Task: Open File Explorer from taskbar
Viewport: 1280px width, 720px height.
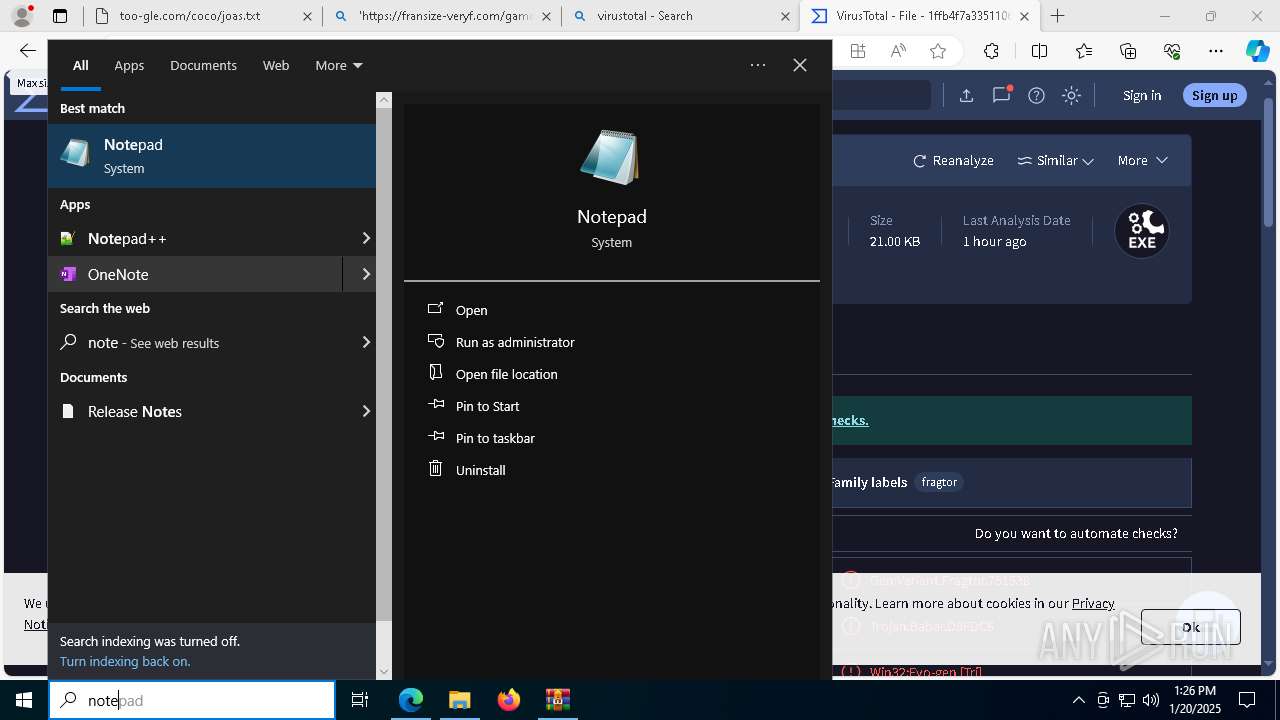Action: coord(459,700)
